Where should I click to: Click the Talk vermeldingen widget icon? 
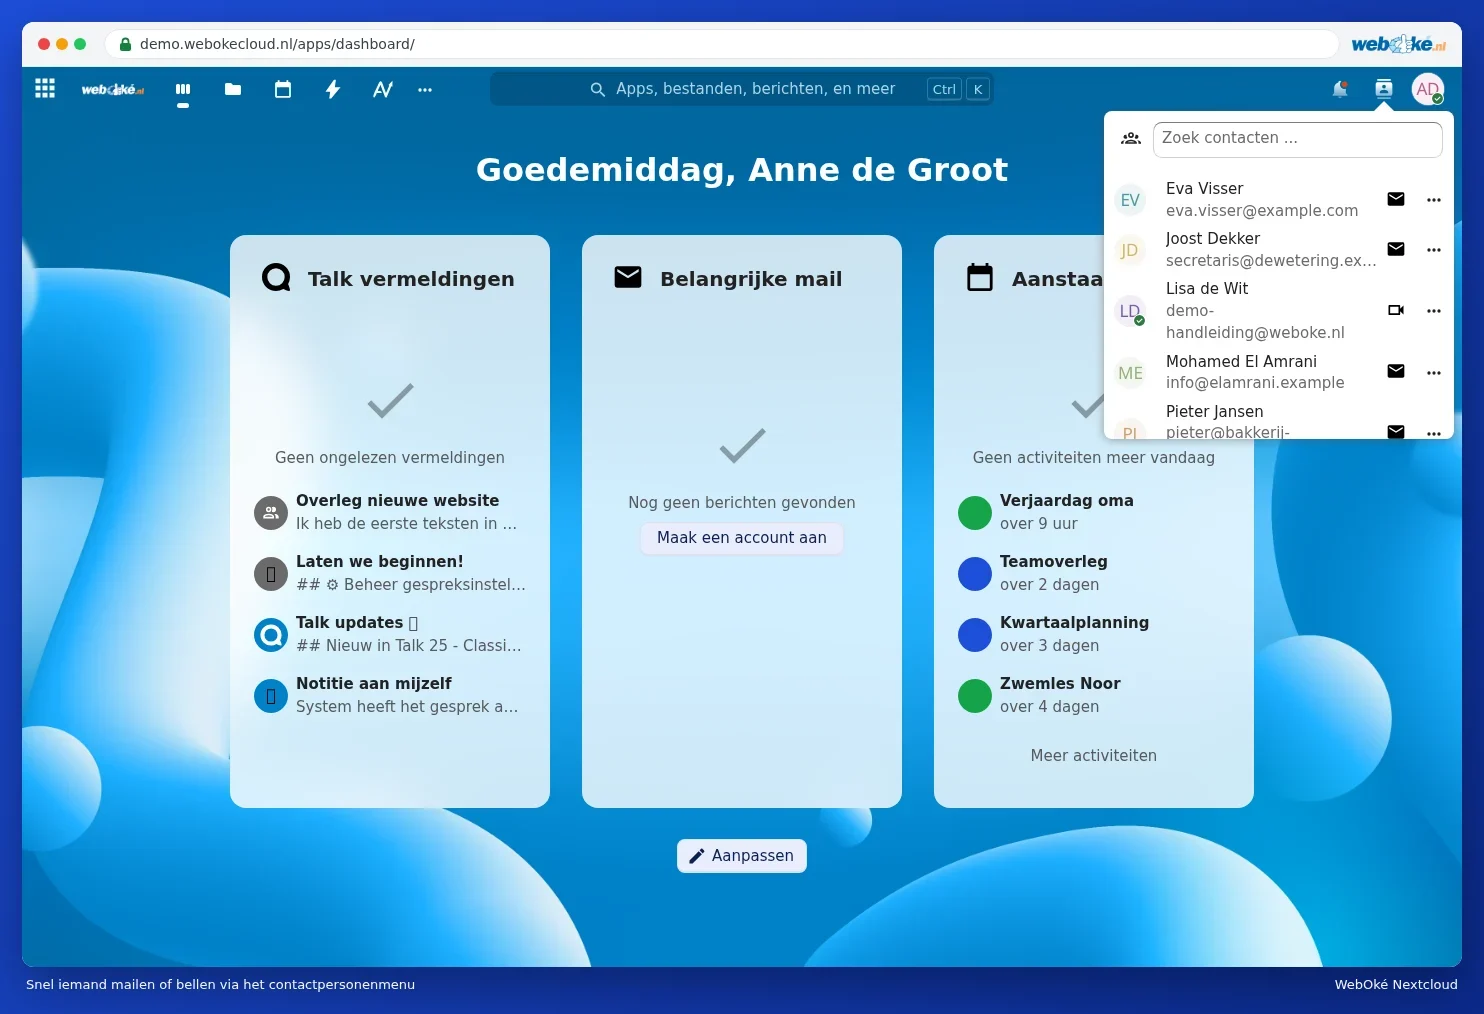click(x=276, y=277)
